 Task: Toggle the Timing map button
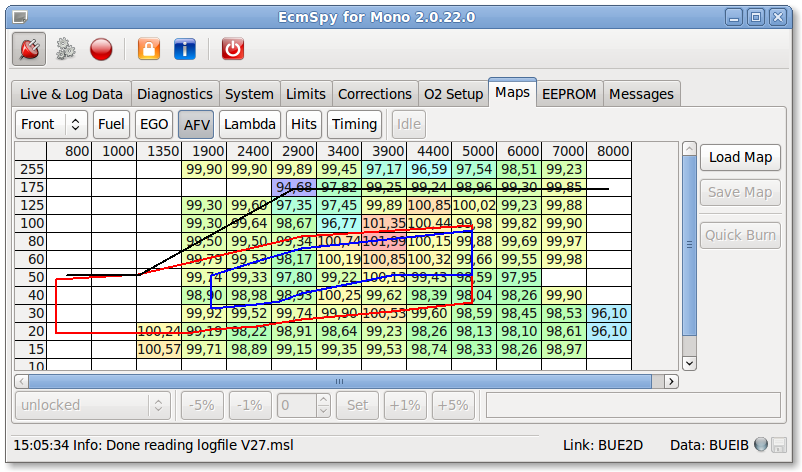(x=354, y=124)
